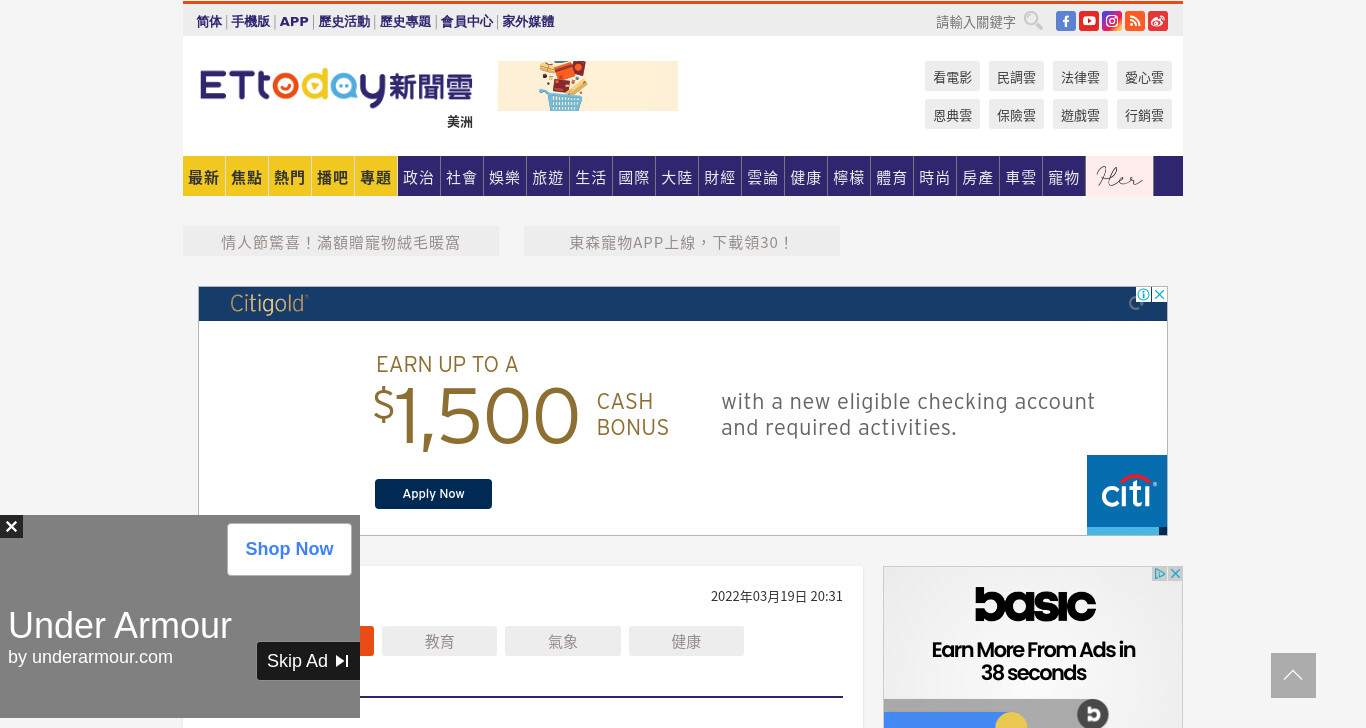The height and width of the screenshot is (728, 1366).
Task: Open 看電影 channel button
Action: click(952, 76)
